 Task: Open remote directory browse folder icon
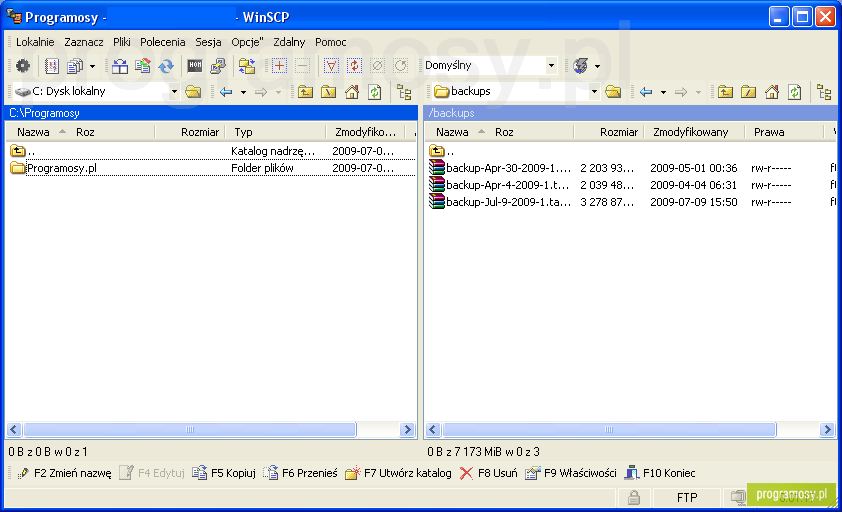tap(613, 92)
